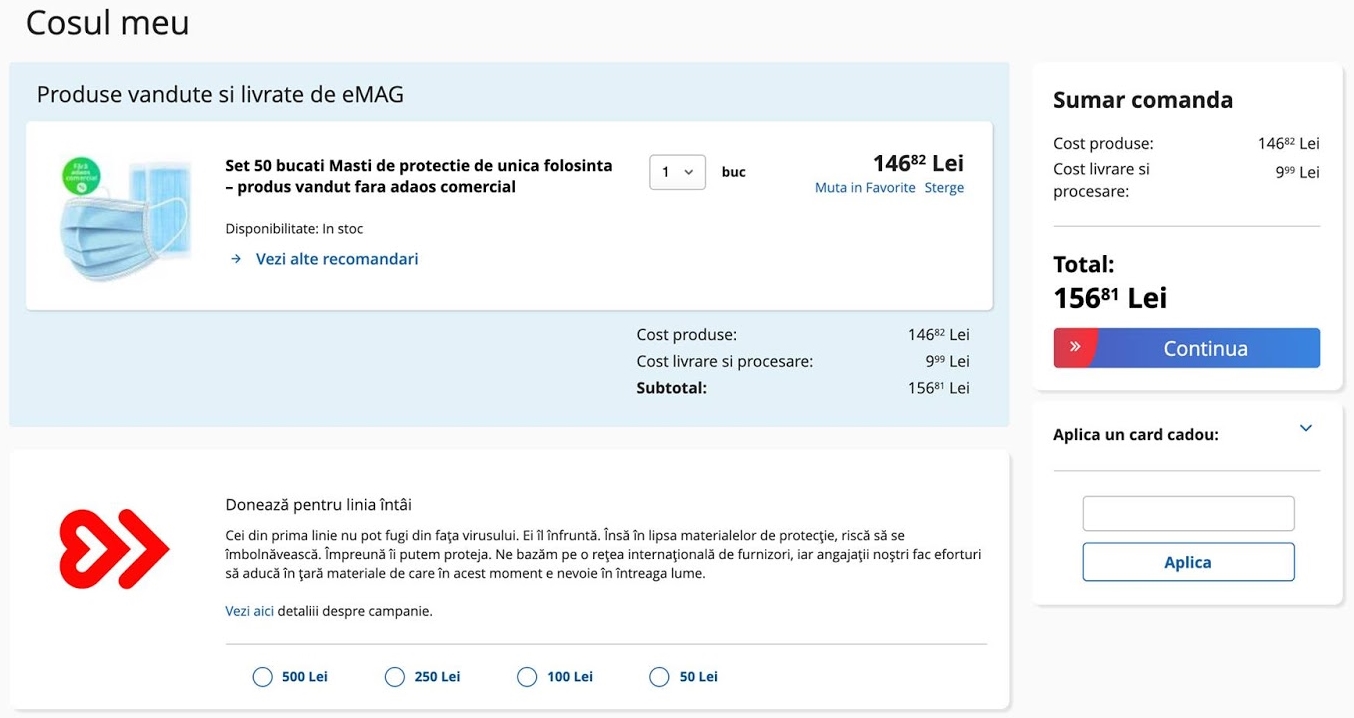1354x718 pixels.
Task: Focus the gift card code input field
Action: (1188, 513)
